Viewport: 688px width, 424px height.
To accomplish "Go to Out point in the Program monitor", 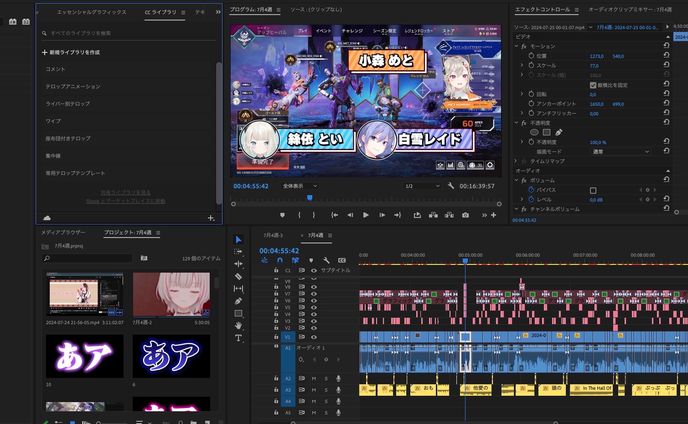I will 398,215.
